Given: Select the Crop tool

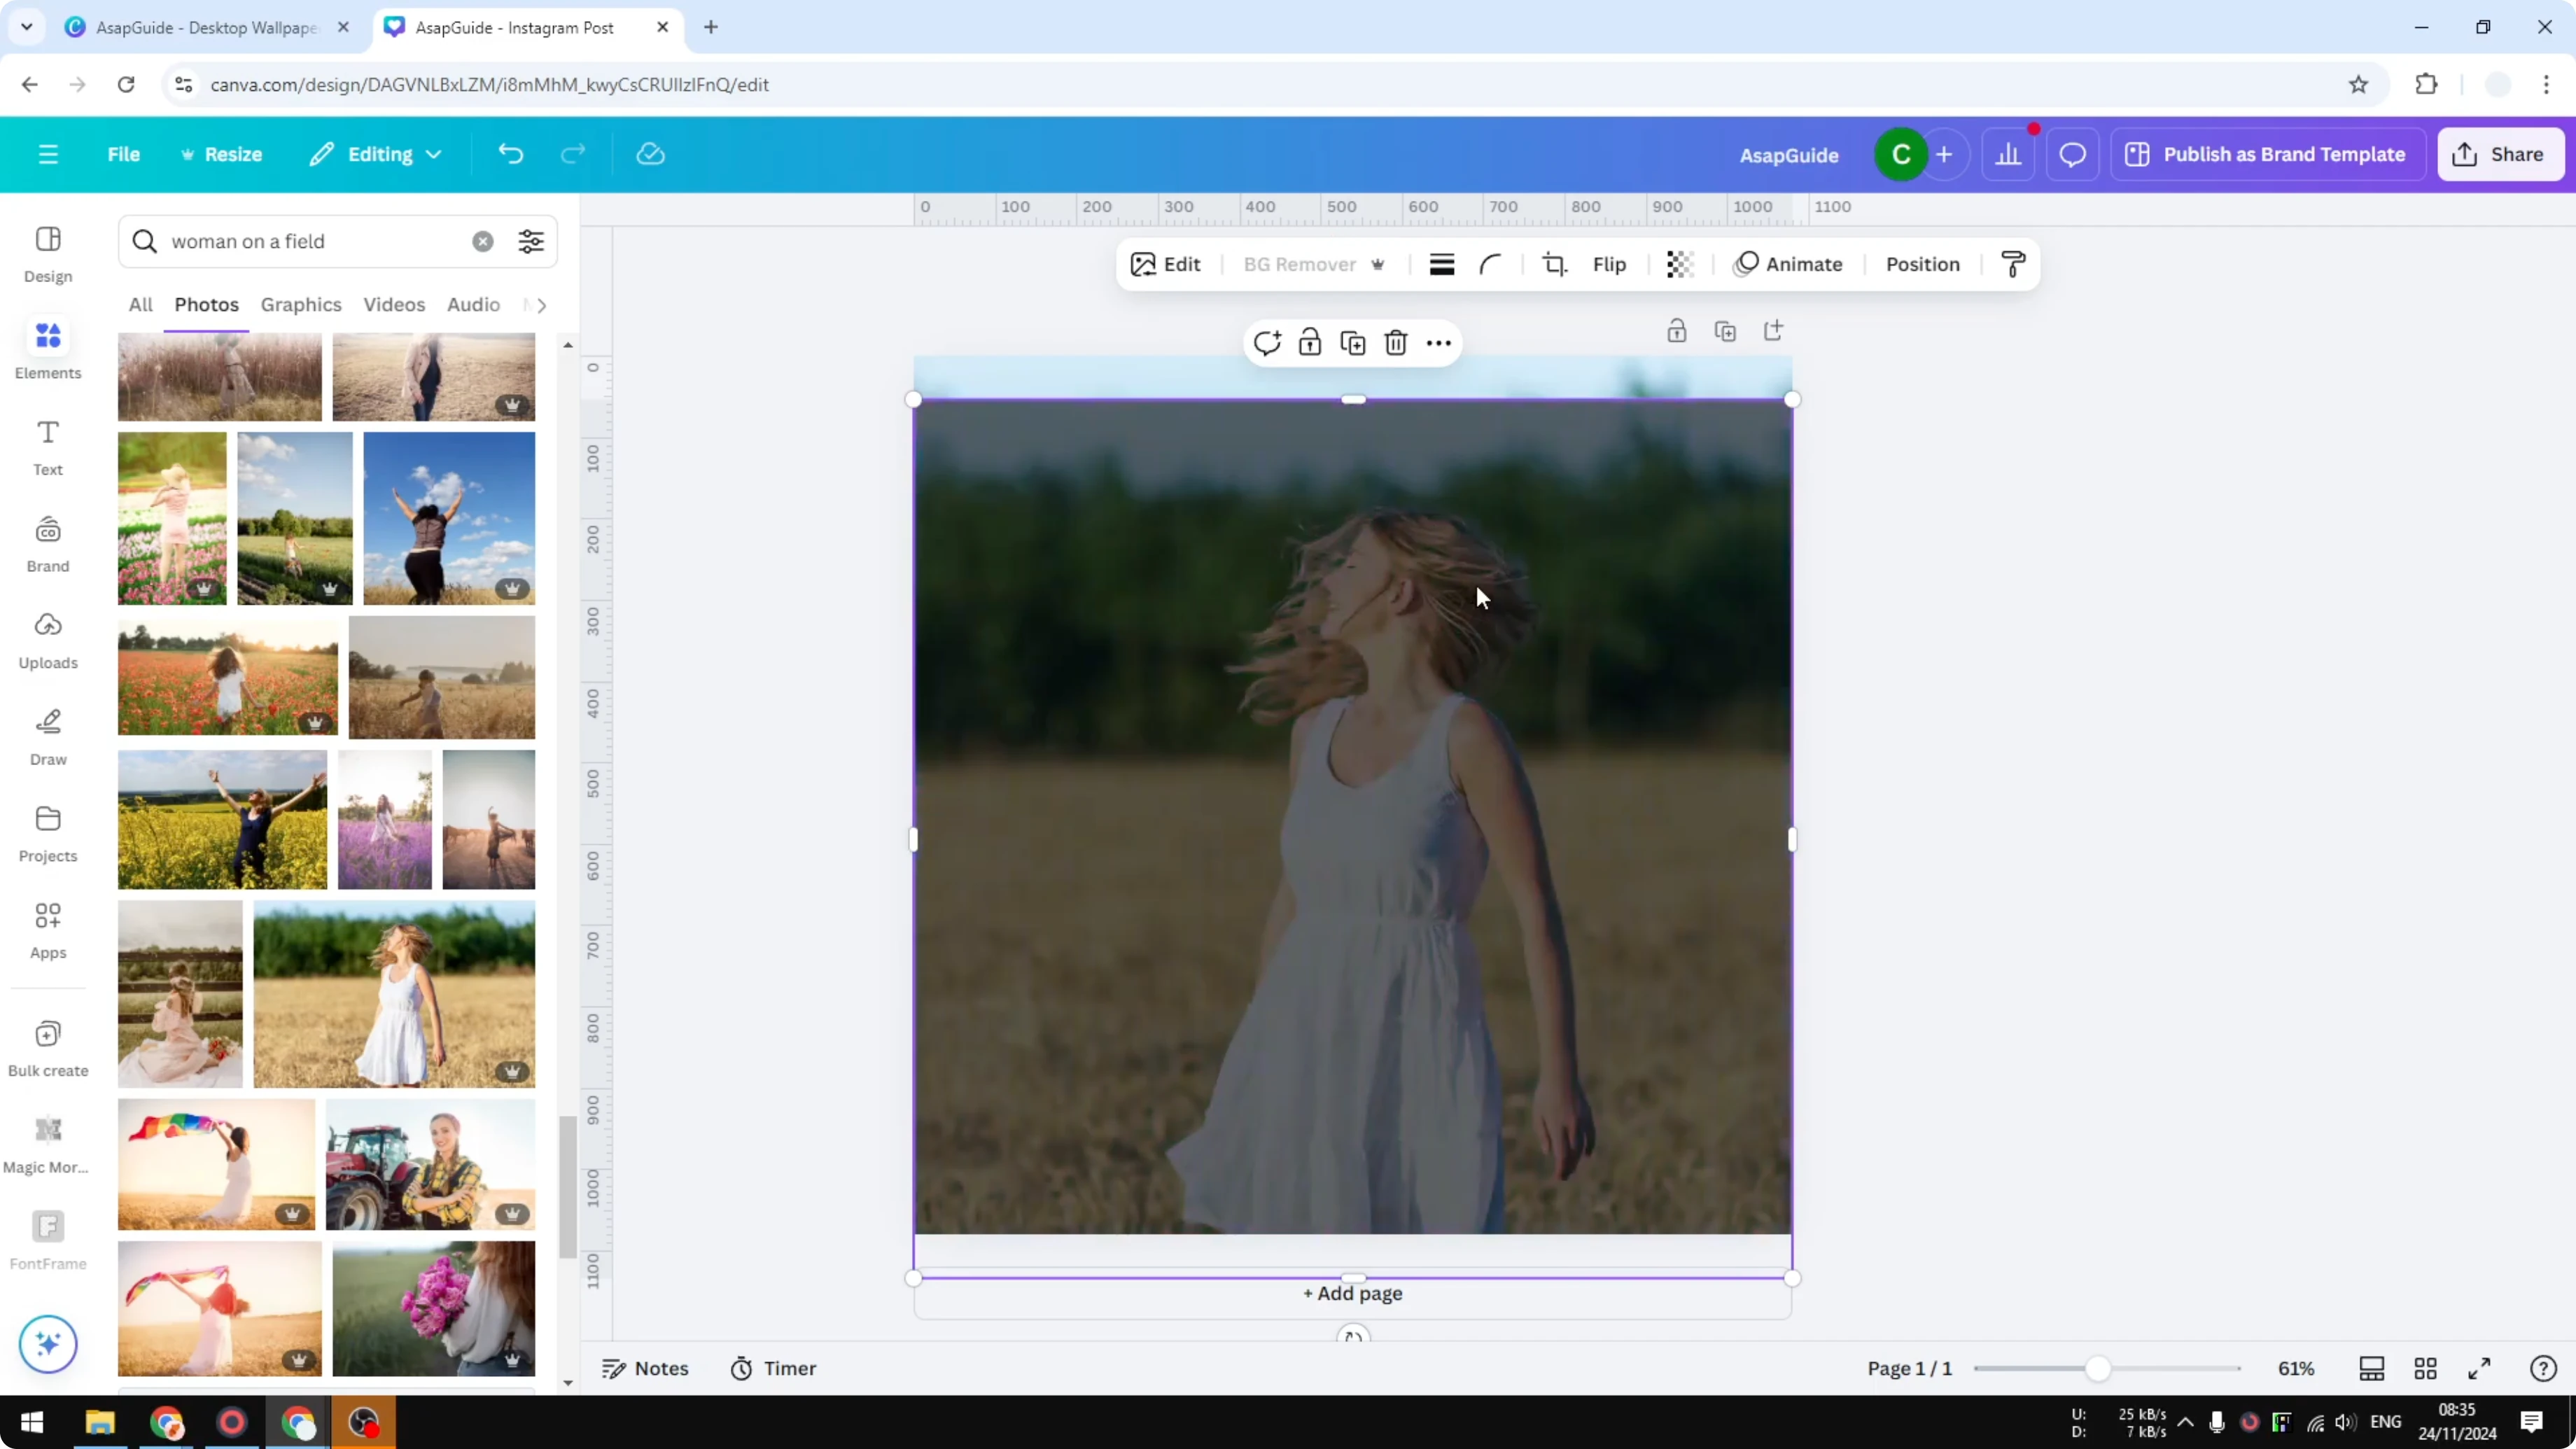Looking at the screenshot, I should (1555, 264).
